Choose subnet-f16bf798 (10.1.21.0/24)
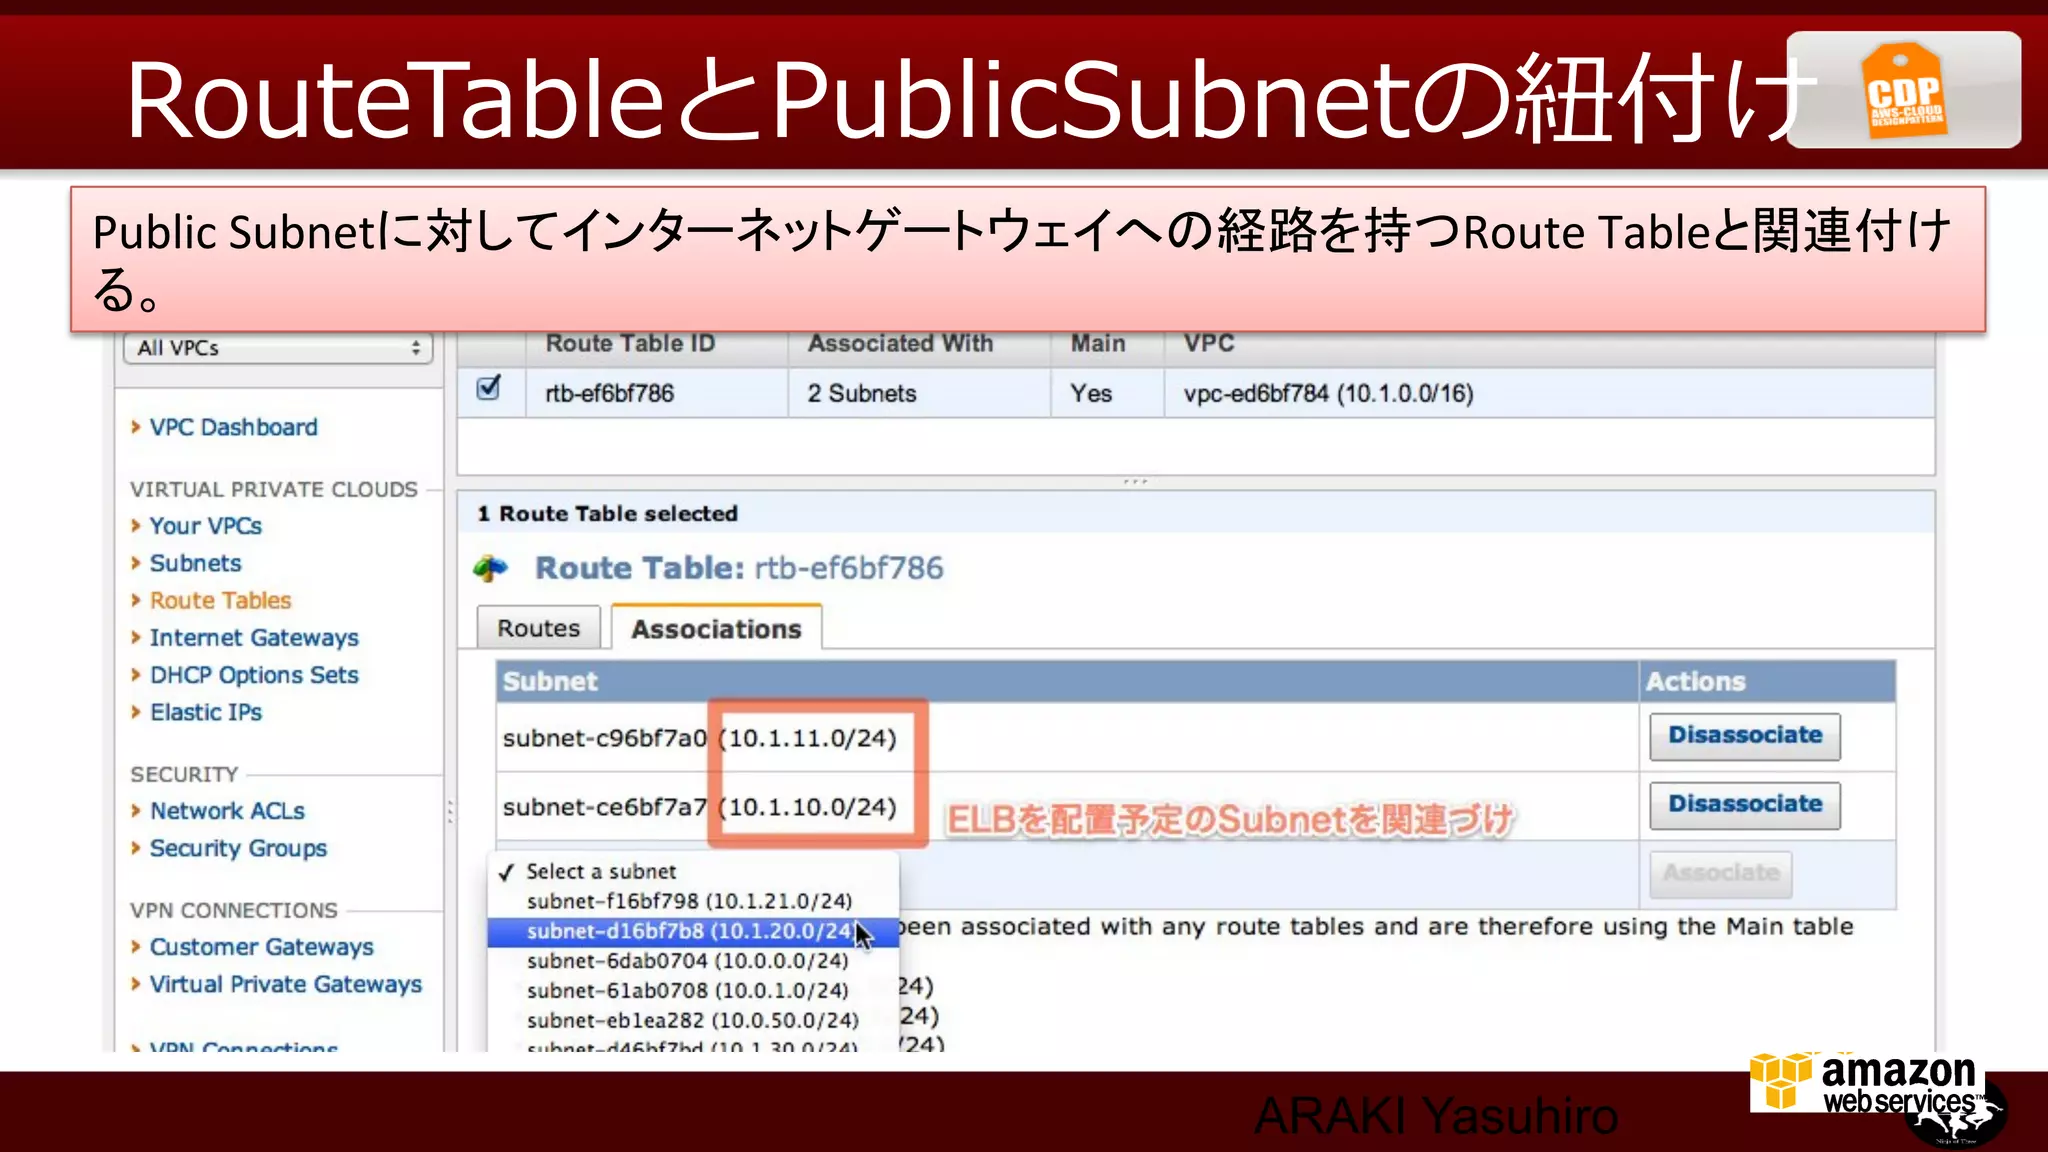The height and width of the screenshot is (1152, 2048). coord(693,901)
